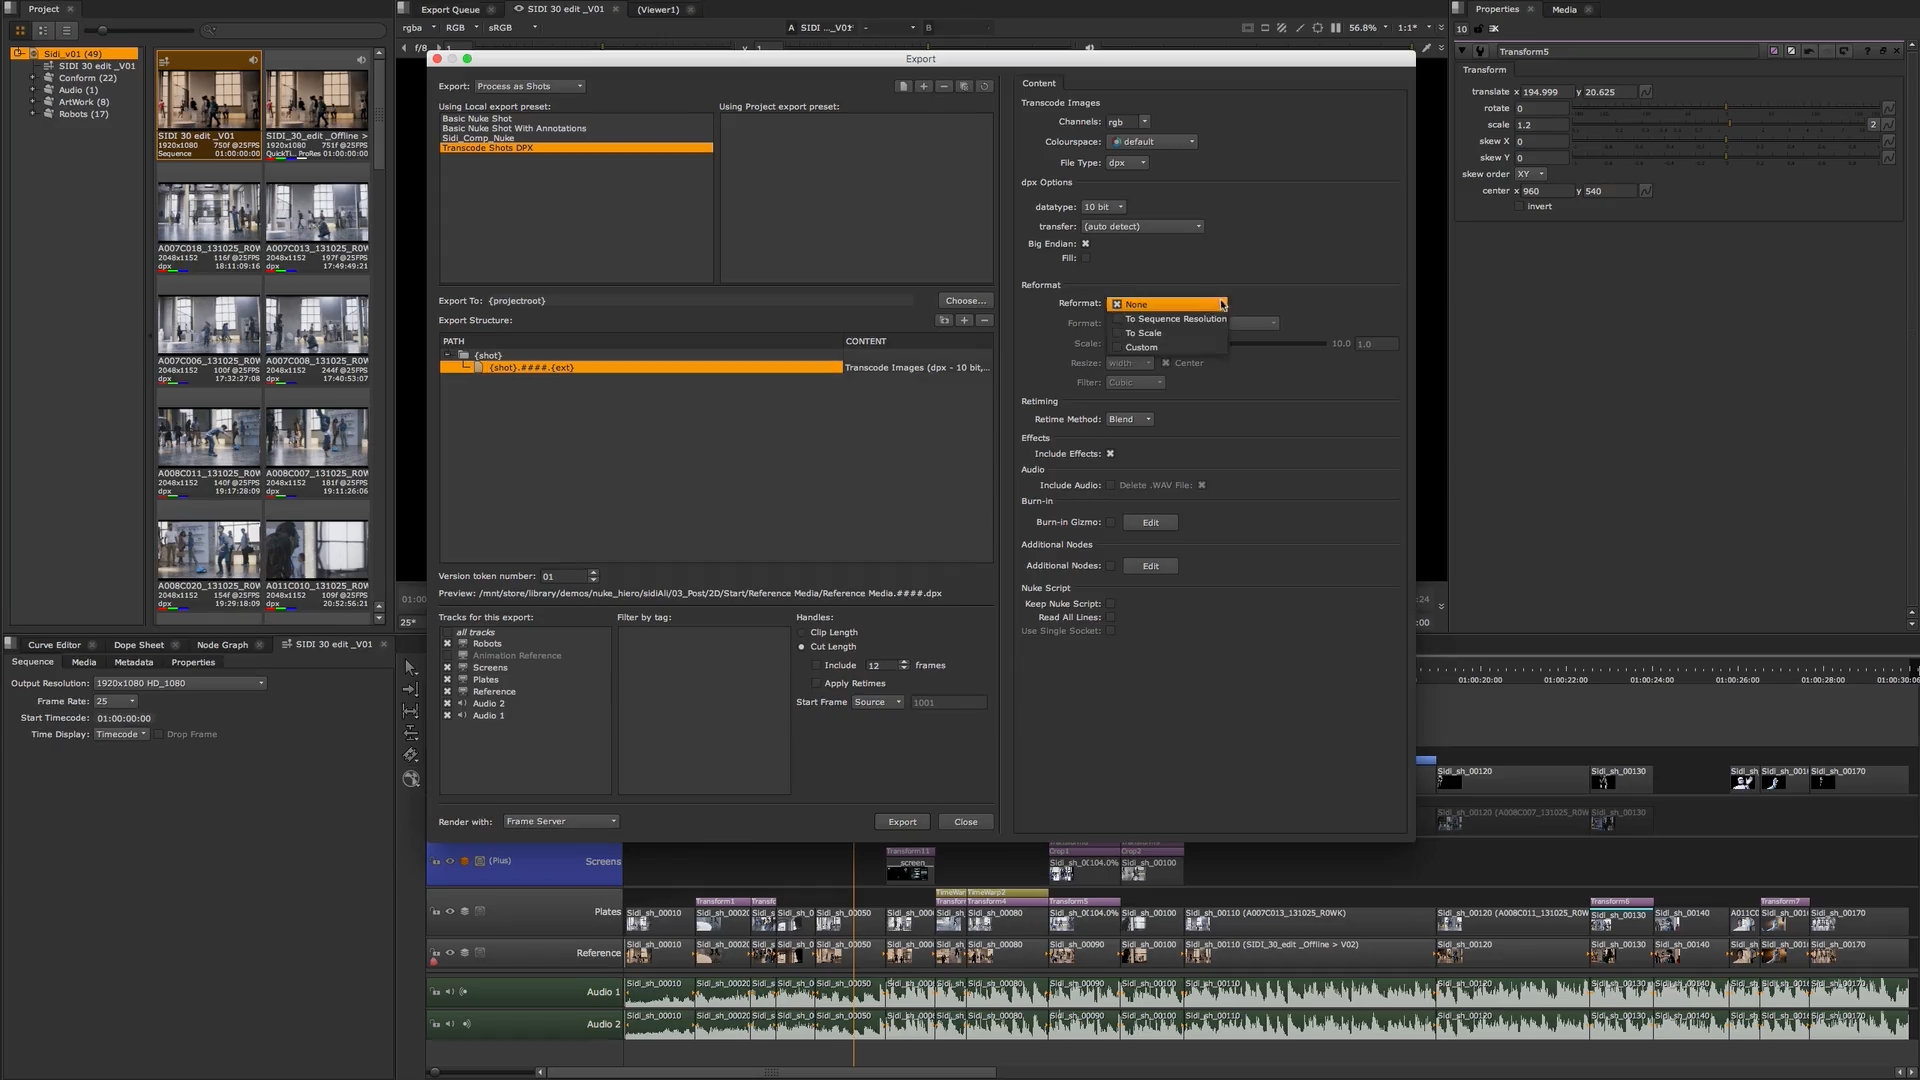Image resolution: width=1920 pixels, height=1080 pixels.
Task: Click the Export button
Action: pyautogui.click(x=901, y=821)
